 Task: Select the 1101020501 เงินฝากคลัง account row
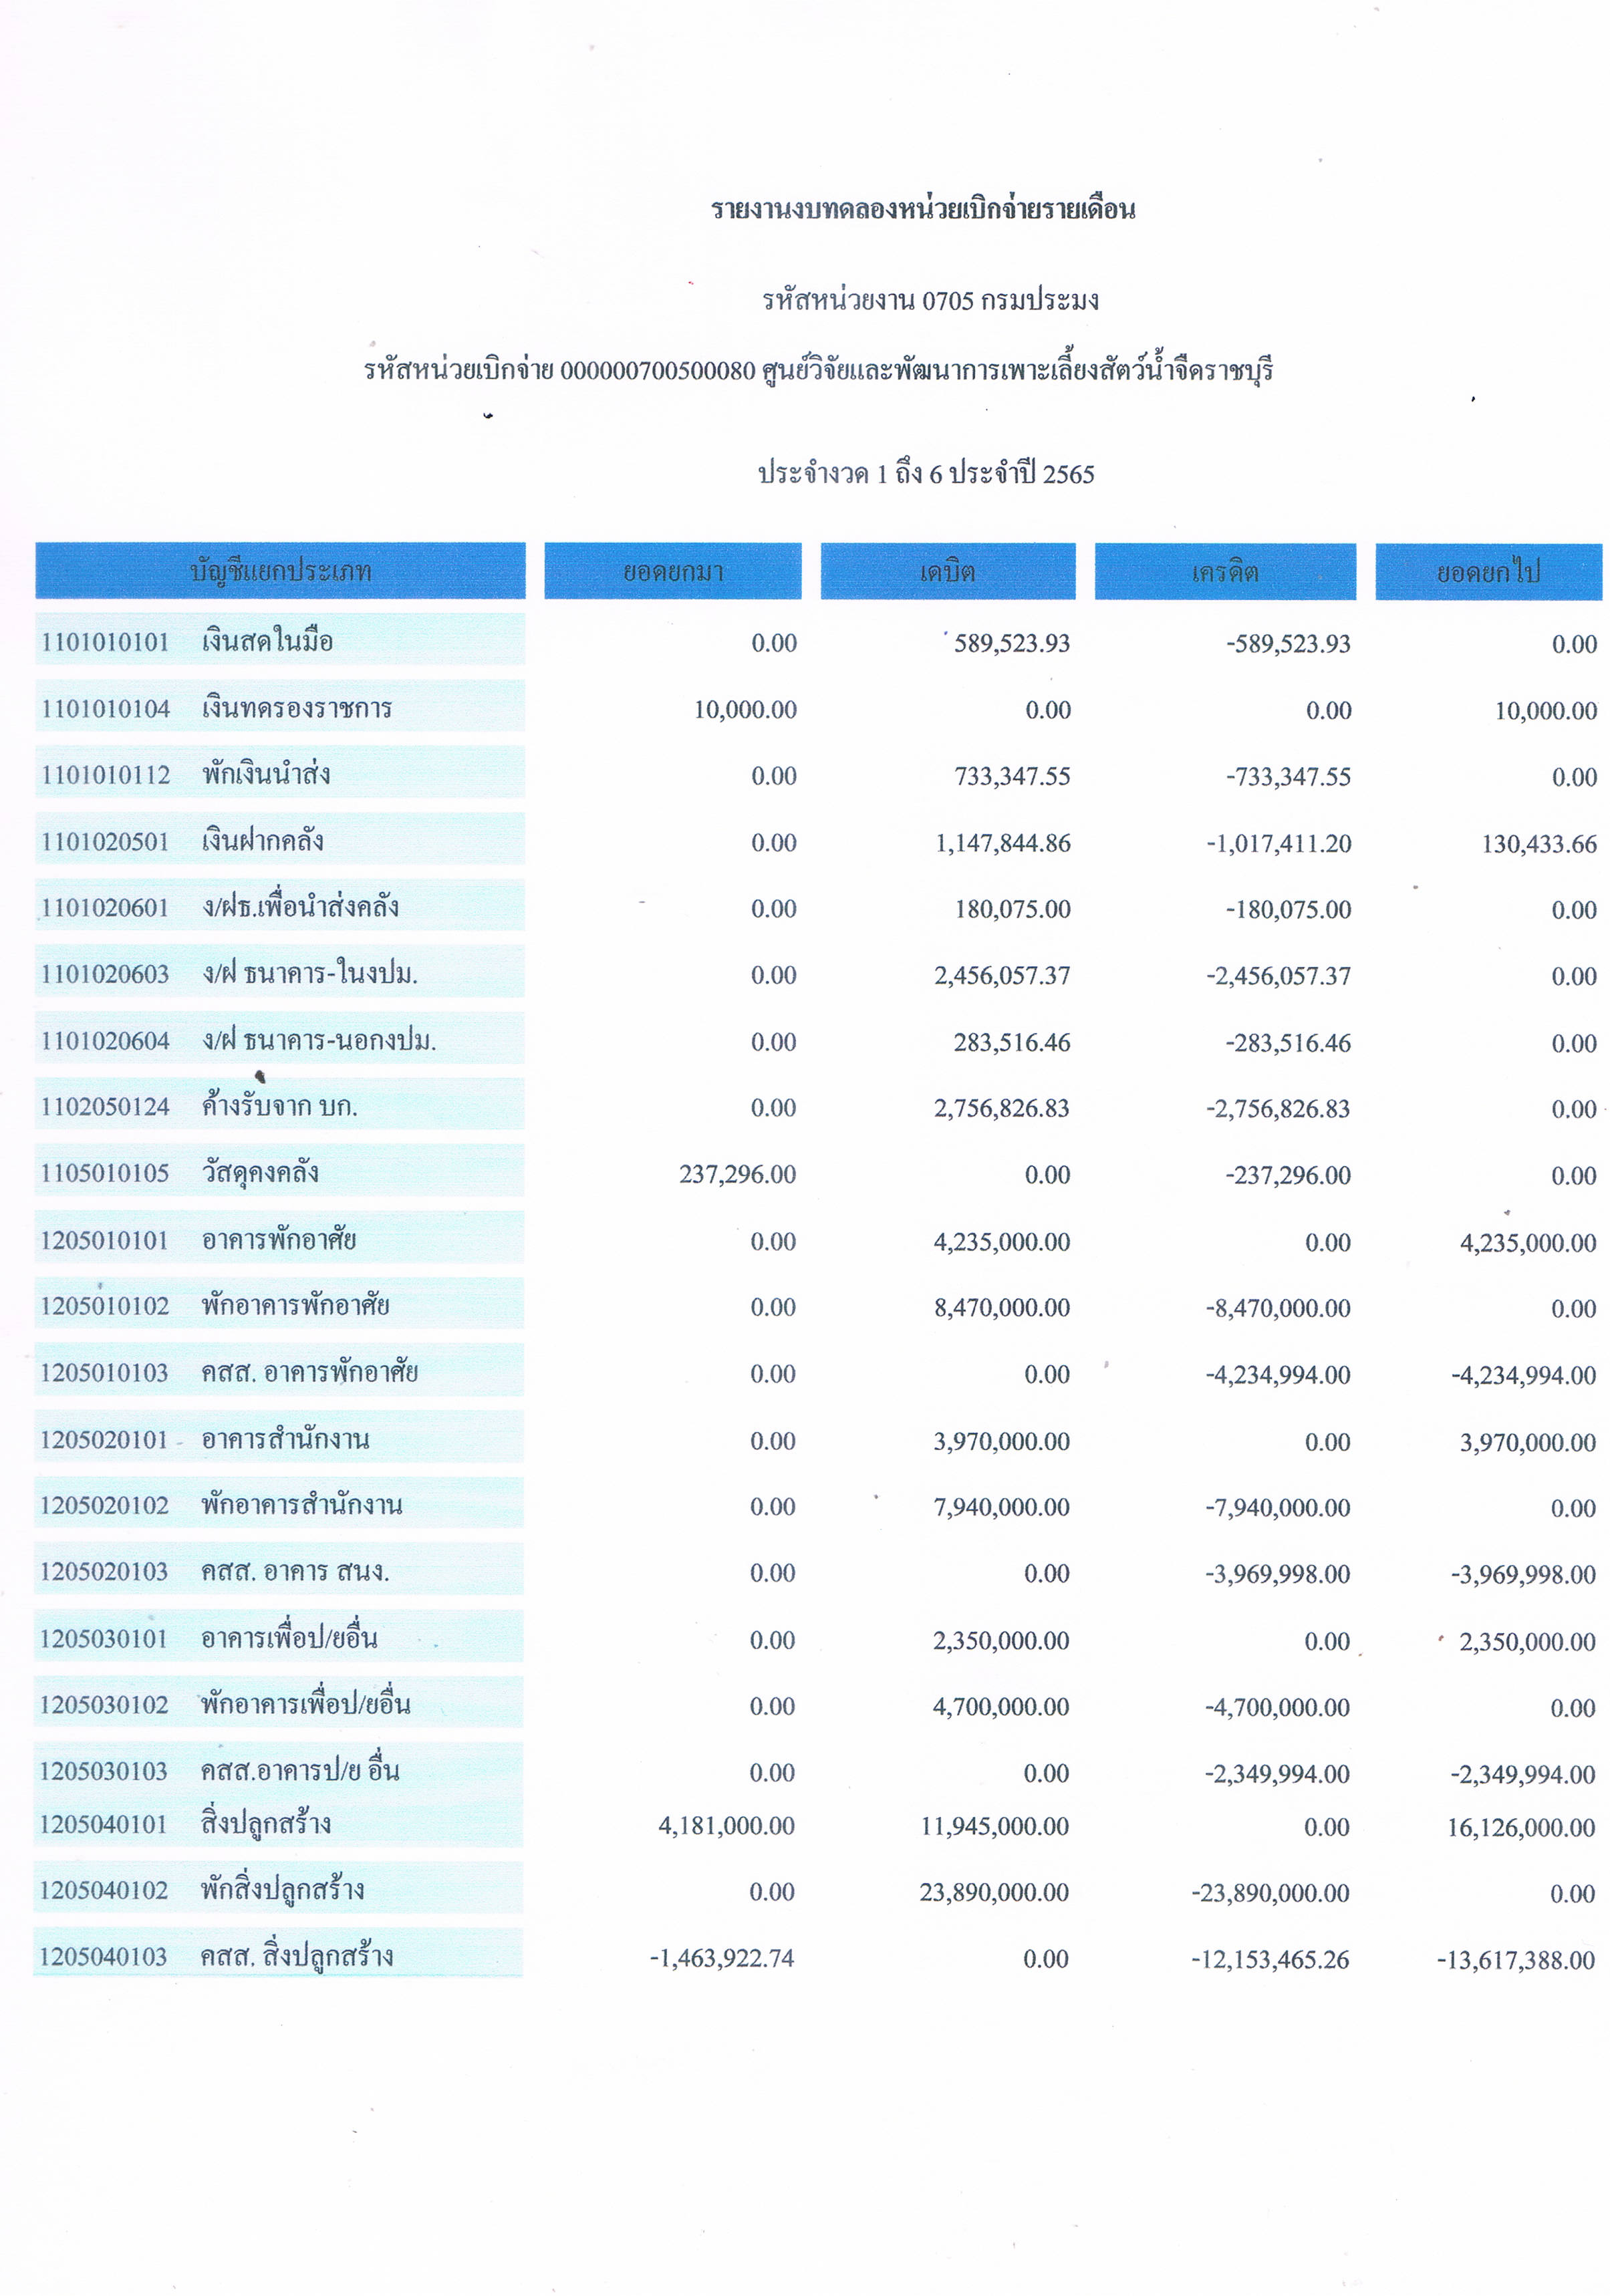(280, 840)
